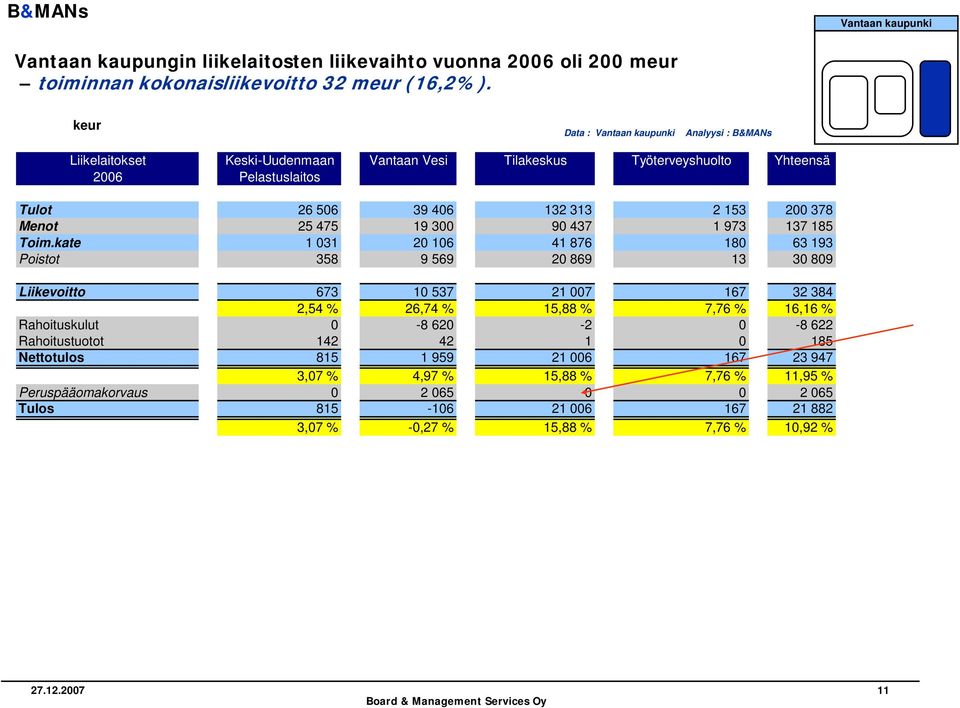Select the Nettotulos value '1 959'
Screen dimensions: 960x708
[x=437, y=358]
